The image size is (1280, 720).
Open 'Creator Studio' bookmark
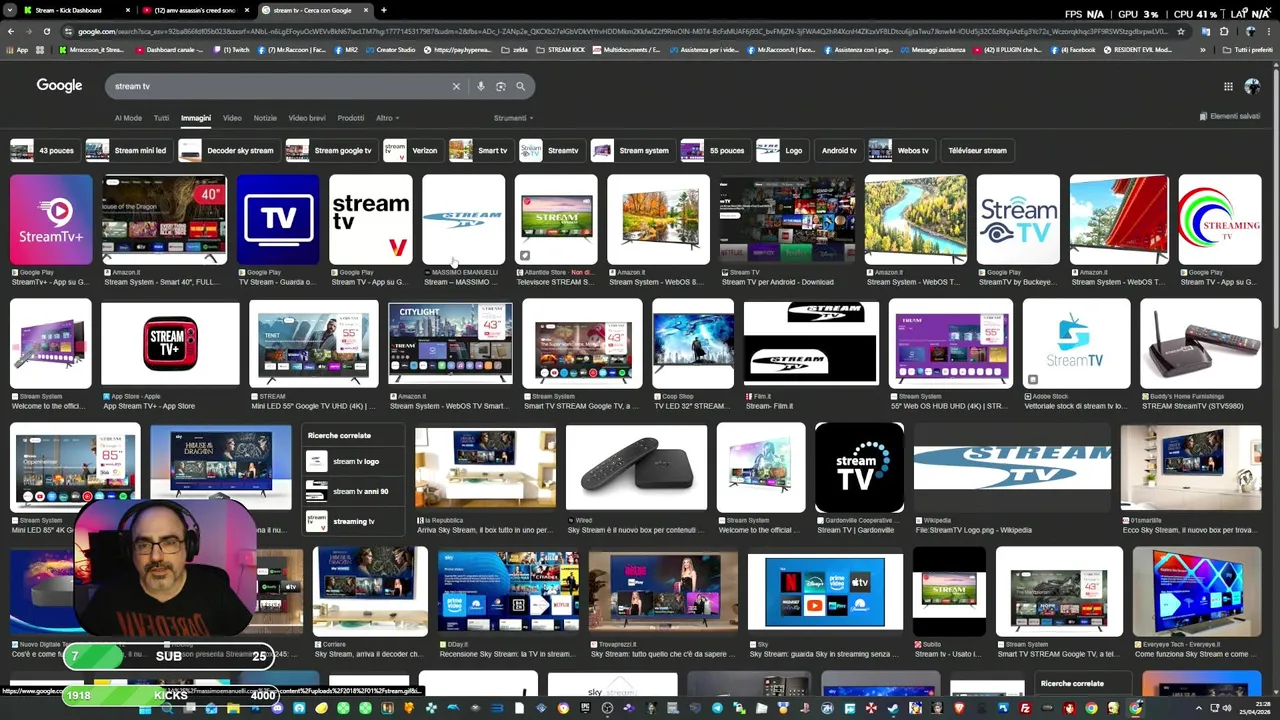391,49
